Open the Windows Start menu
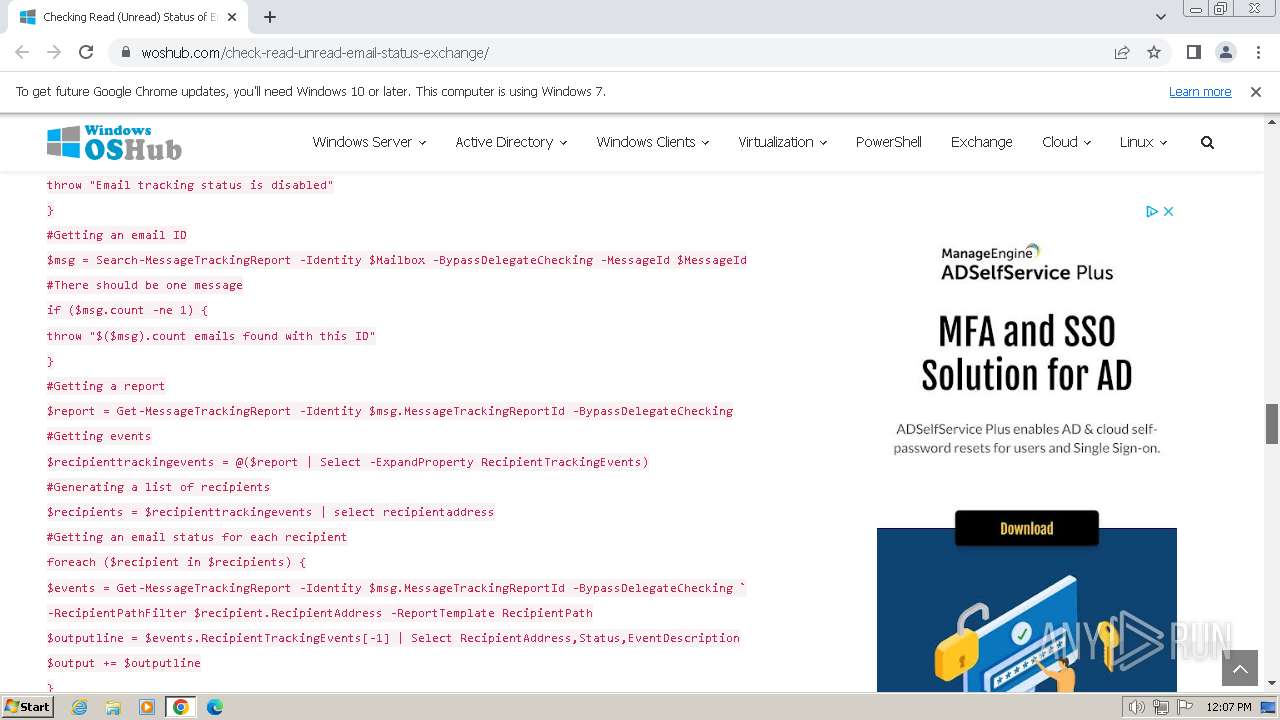The height and width of the screenshot is (720, 1280). [28, 707]
